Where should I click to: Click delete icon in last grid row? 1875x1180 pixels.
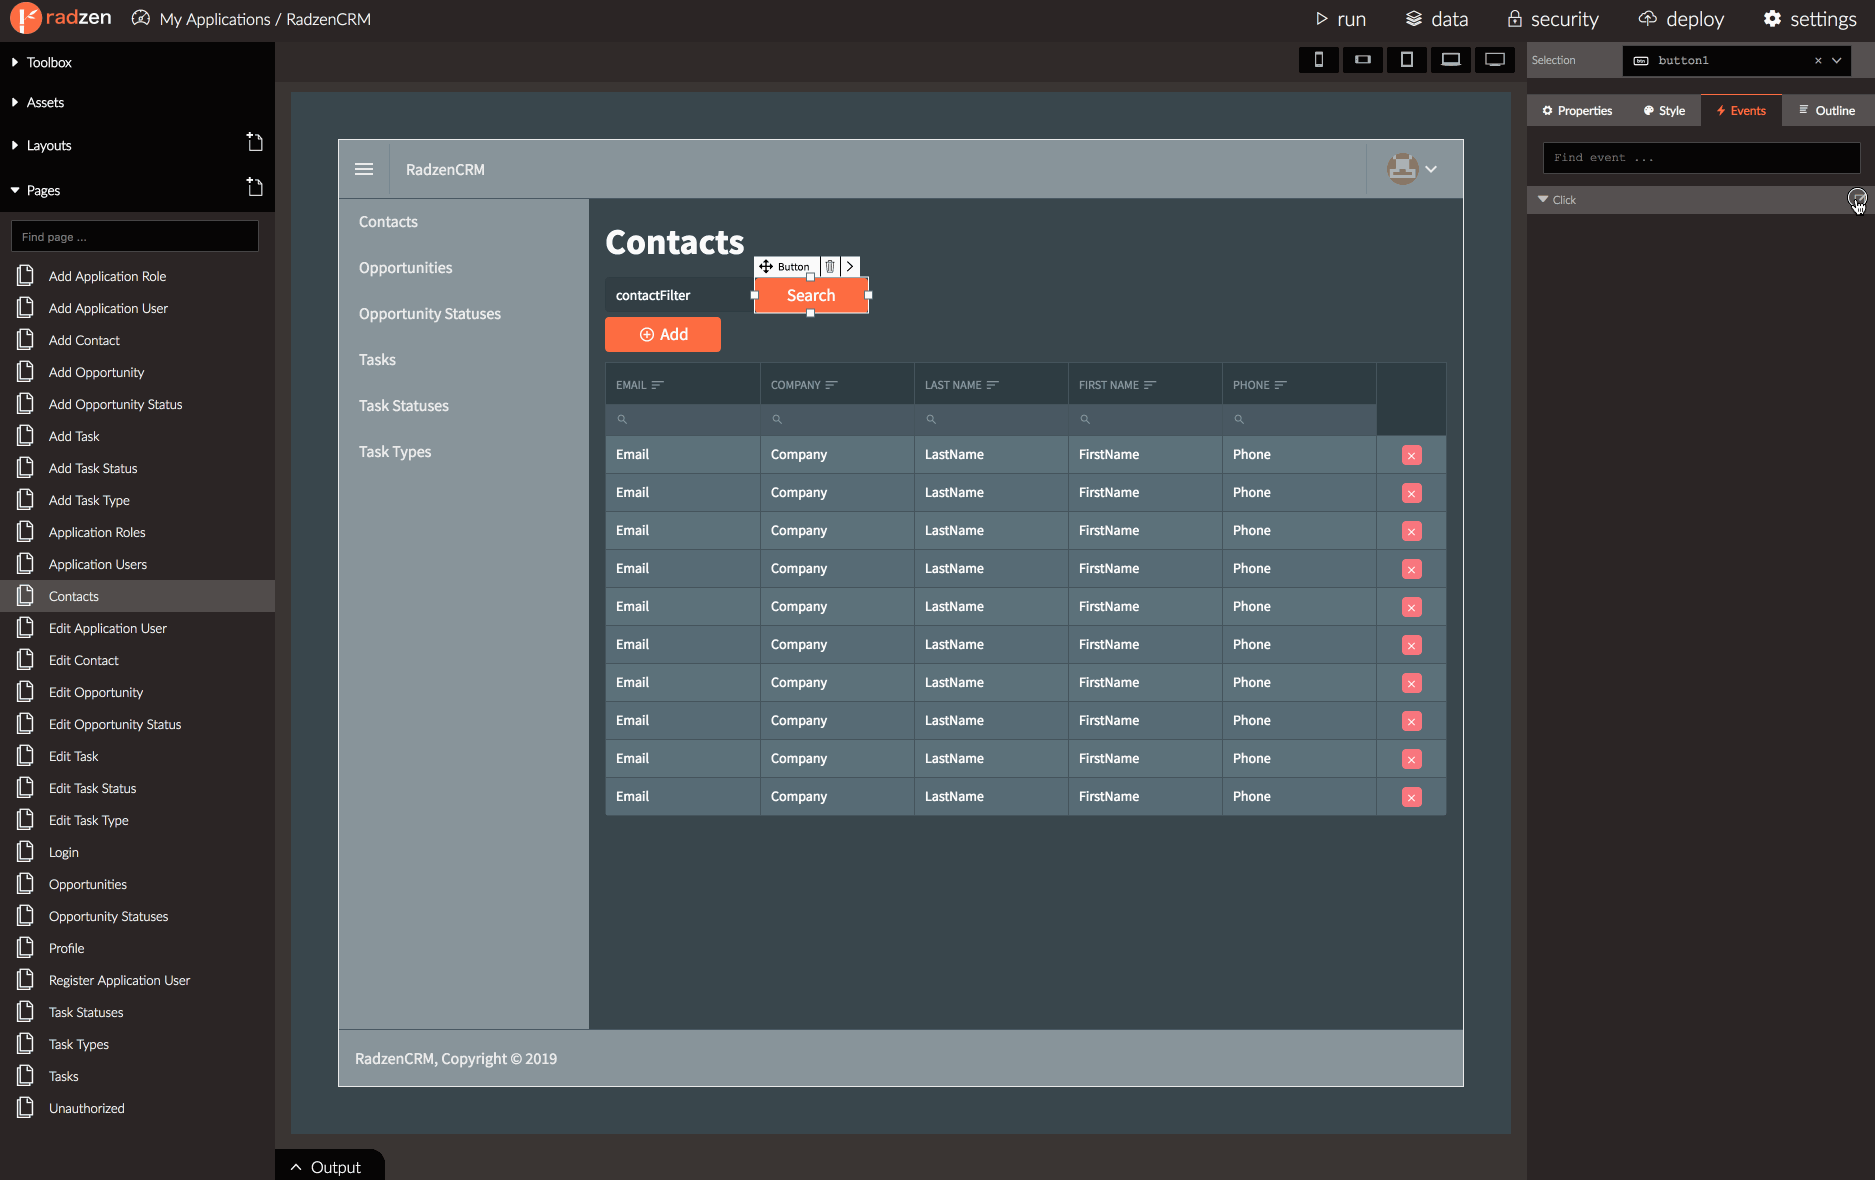(1411, 797)
